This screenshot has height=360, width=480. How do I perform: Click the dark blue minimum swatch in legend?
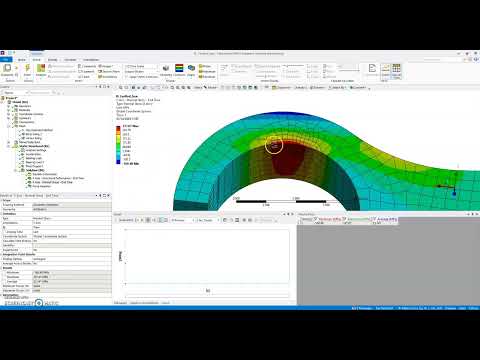pyautogui.click(x=118, y=162)
